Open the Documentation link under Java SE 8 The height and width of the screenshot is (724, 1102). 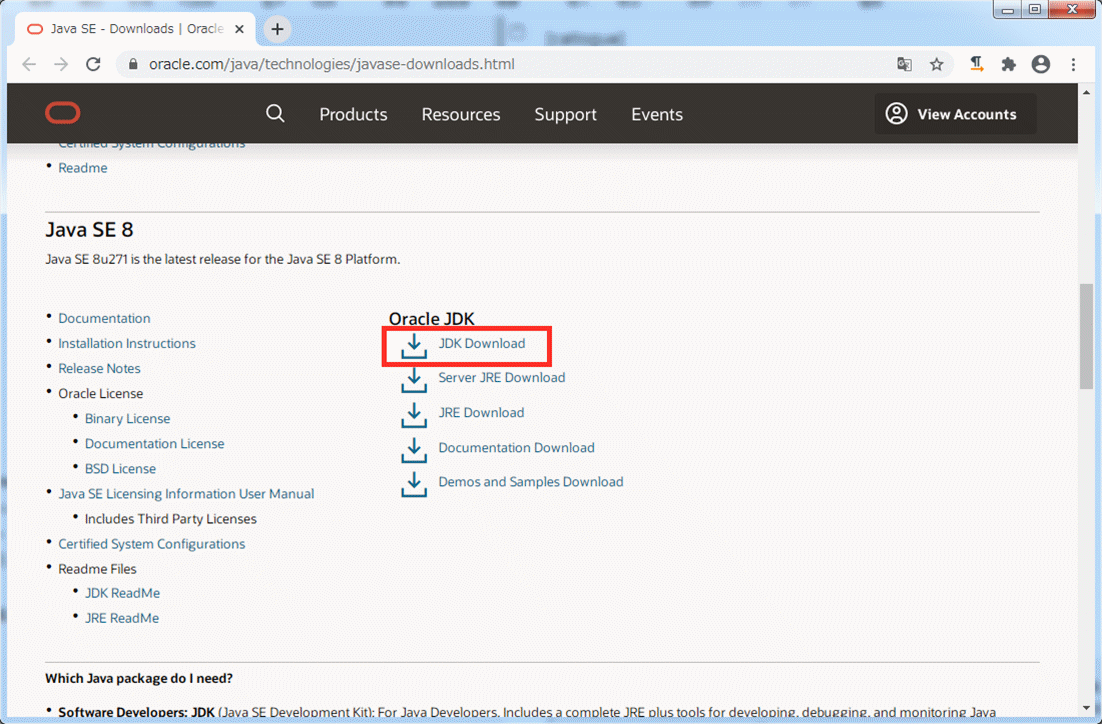[104, 318]
